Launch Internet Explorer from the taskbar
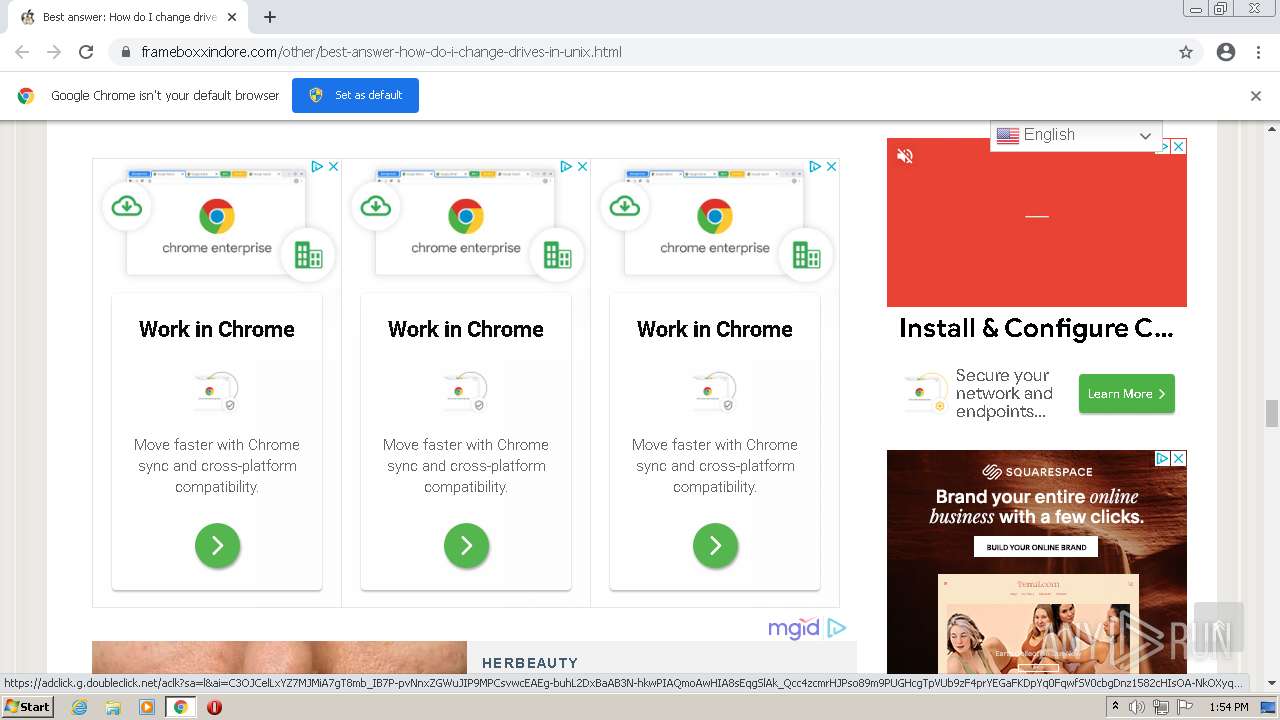 pos(80,707)
